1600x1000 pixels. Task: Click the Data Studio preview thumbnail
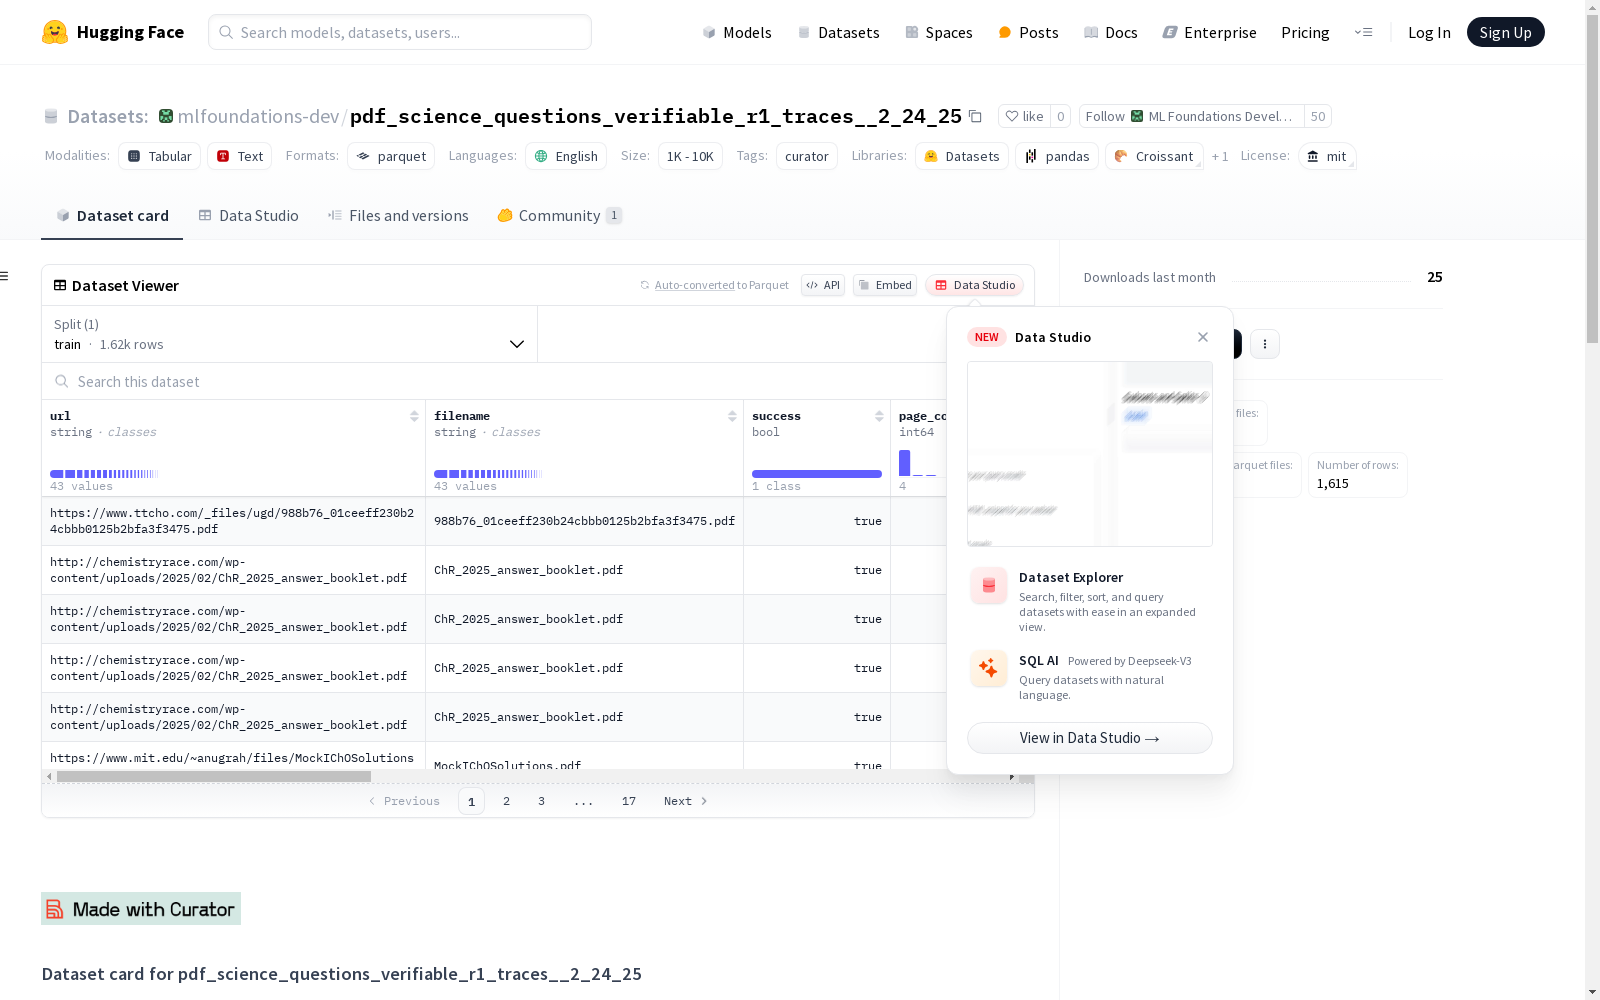1090,454
